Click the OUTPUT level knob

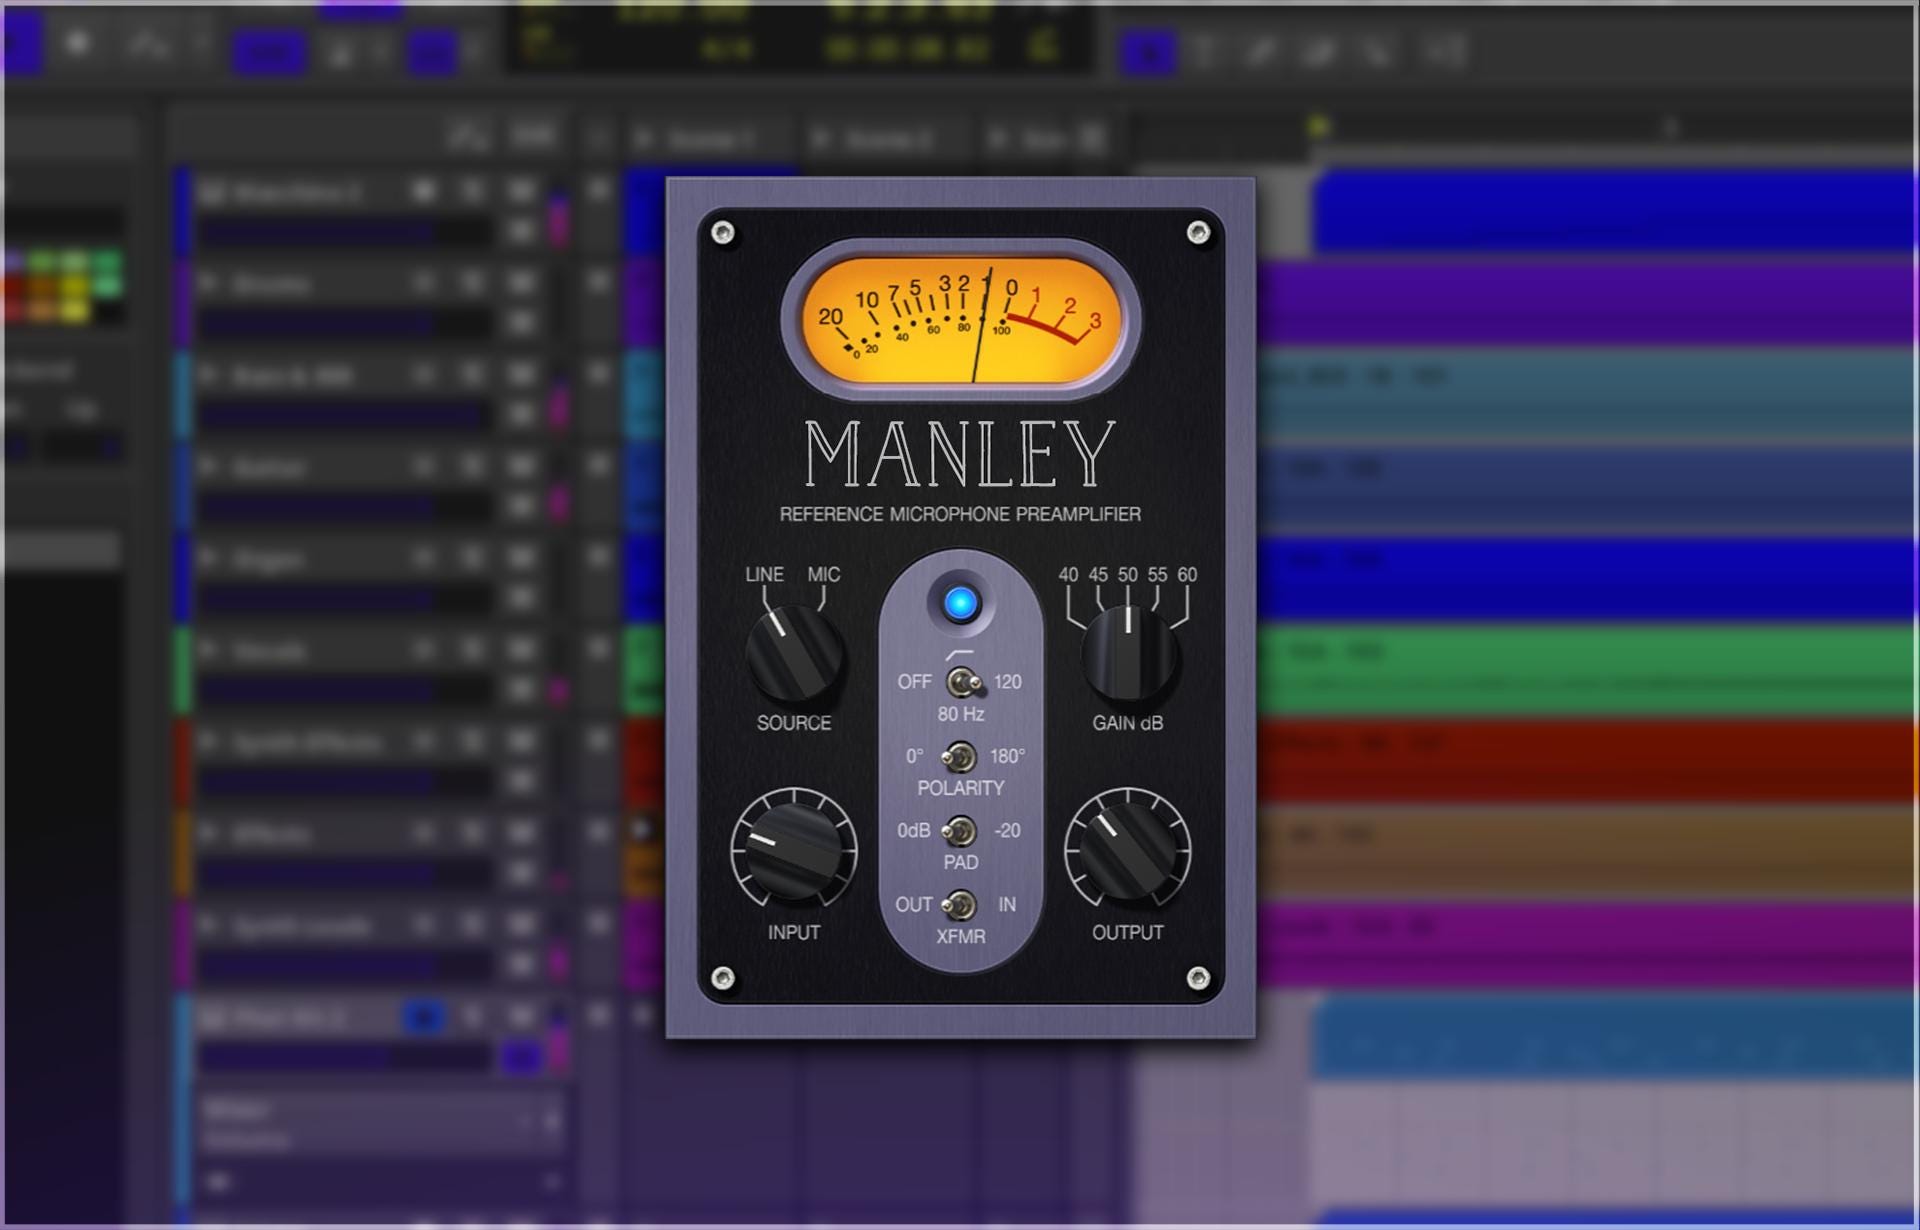pos(1128,850)
